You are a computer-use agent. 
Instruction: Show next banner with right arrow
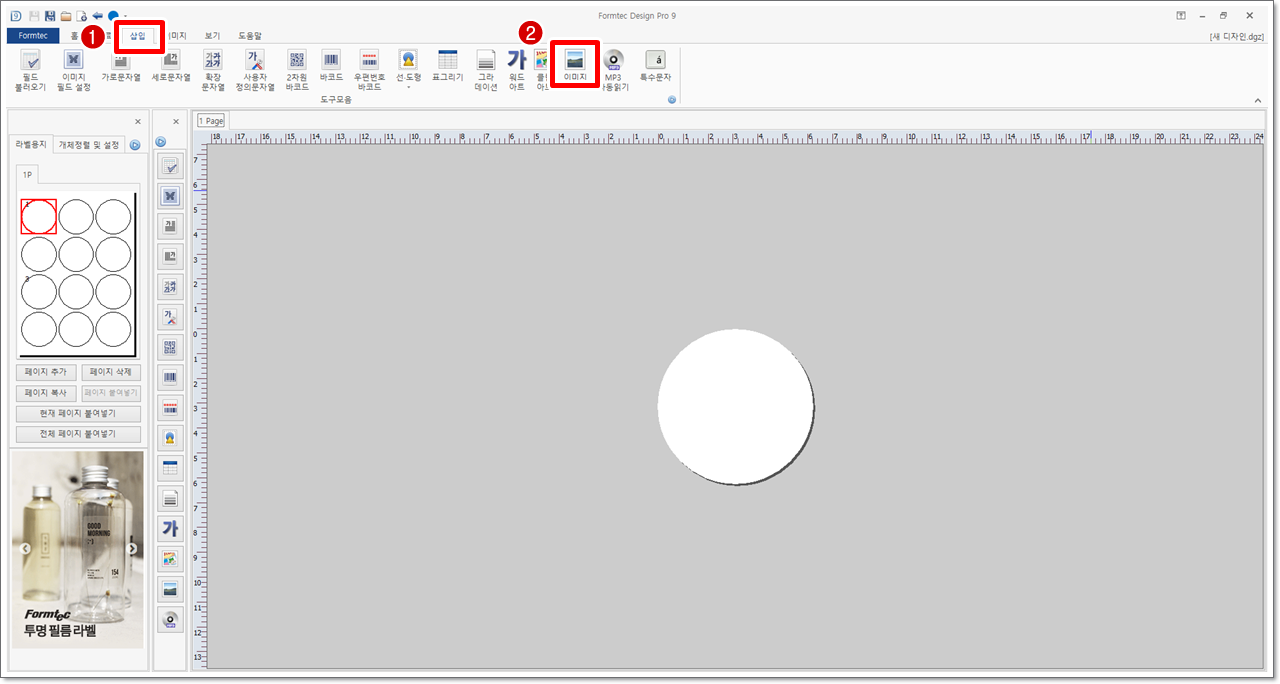132,549
